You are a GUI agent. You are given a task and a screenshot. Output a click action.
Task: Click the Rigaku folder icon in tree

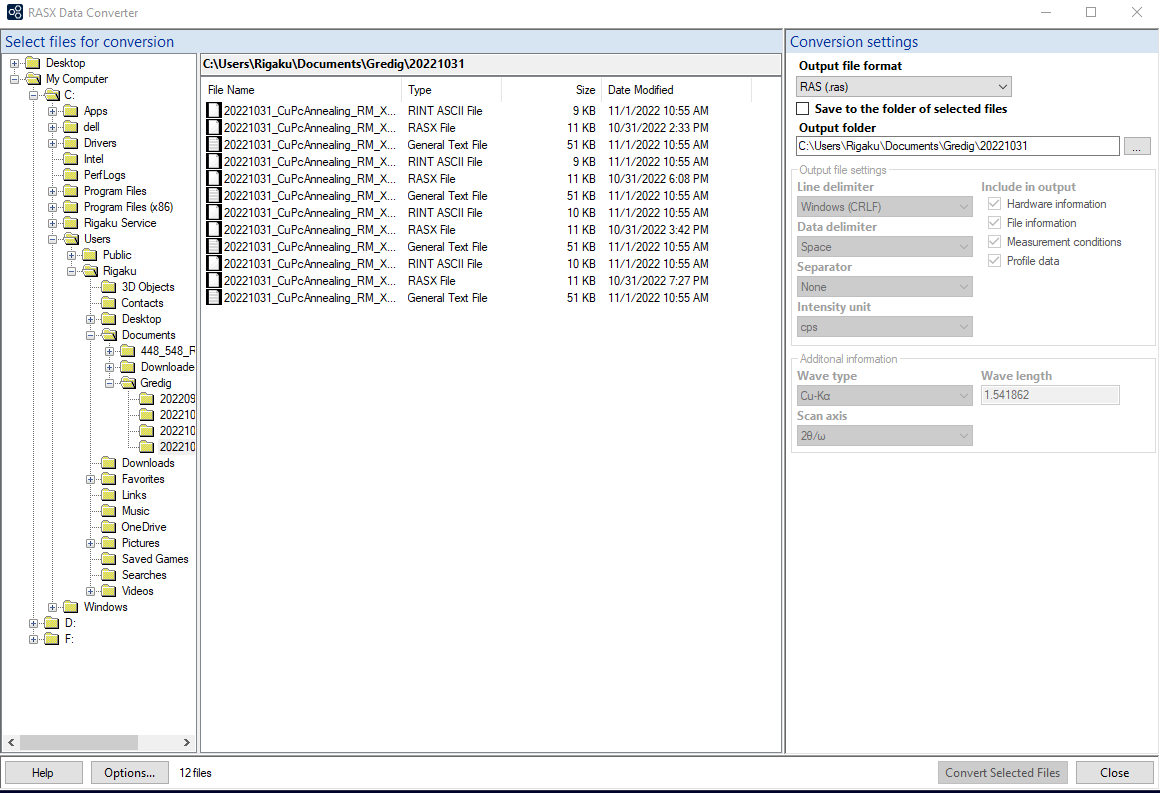pos(90,271)
